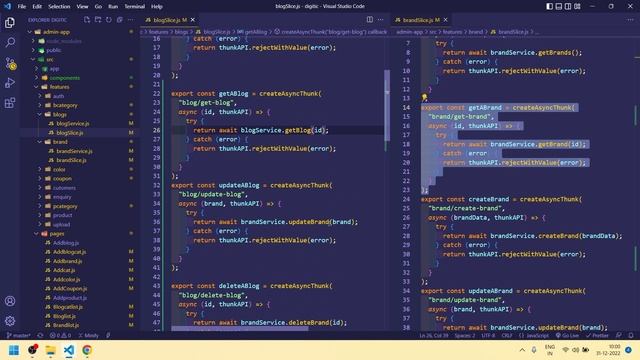Open the Search view in activity bar
Screen dimensions: 640x360
tap(10, 42)
